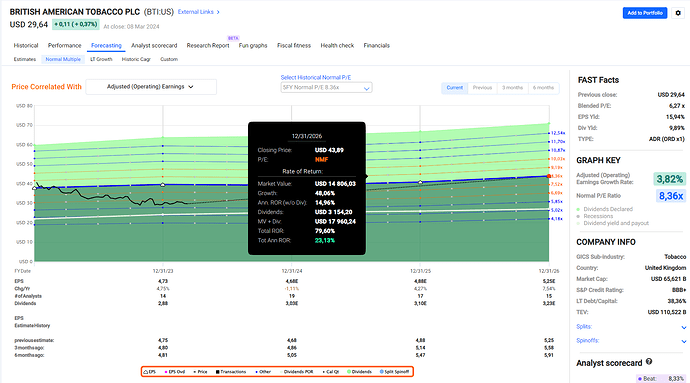The image size is (690, 383).
Task: Toggle Other legend item
Action: point(263,372)
